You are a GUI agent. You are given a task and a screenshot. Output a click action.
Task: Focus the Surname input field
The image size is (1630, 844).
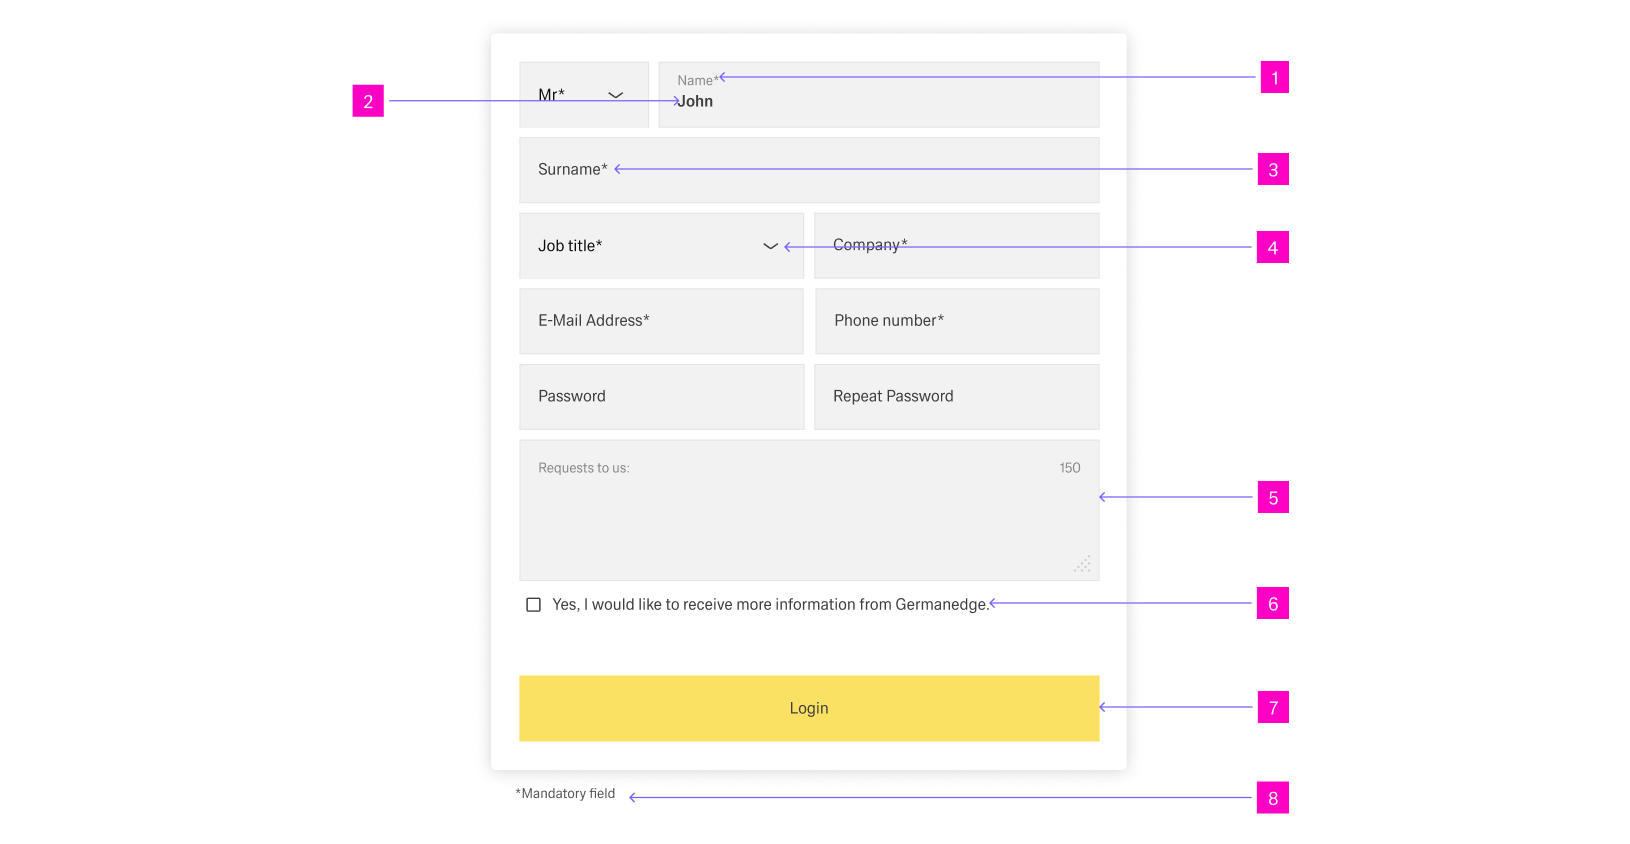808,170
